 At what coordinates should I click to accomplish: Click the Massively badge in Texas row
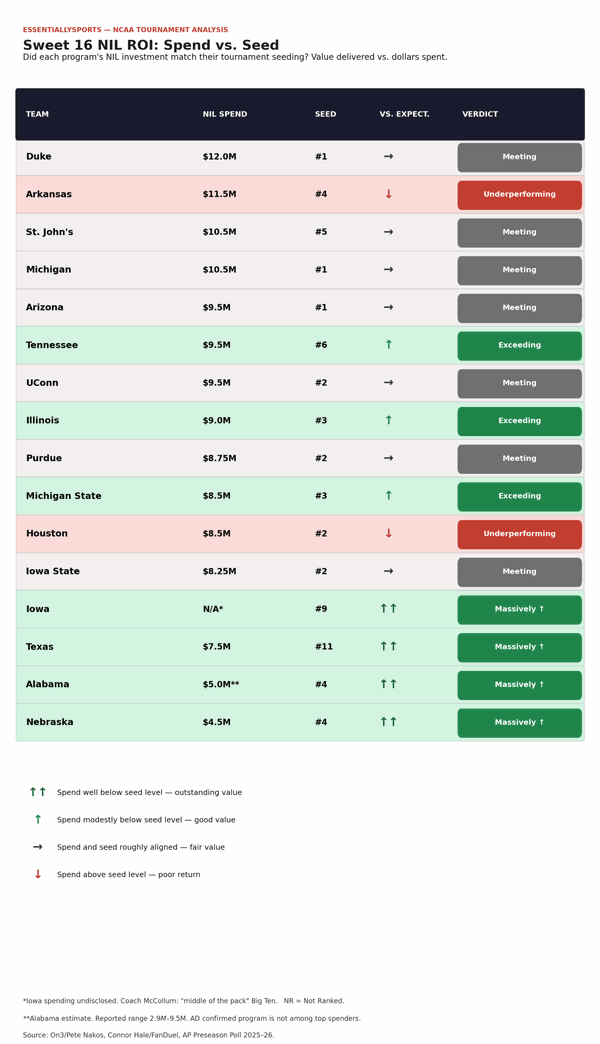coord(519,647)
